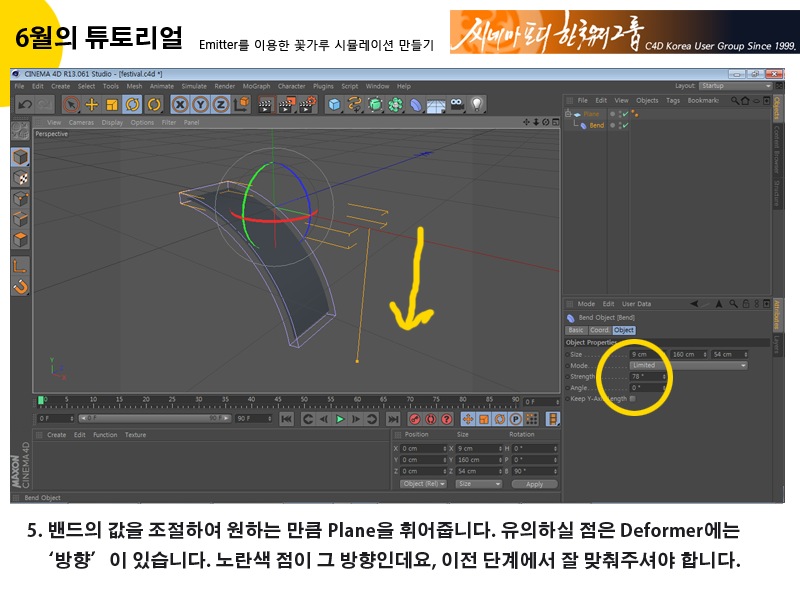
Task: Enable Points mode in left palette
Action: pos(20,198)
